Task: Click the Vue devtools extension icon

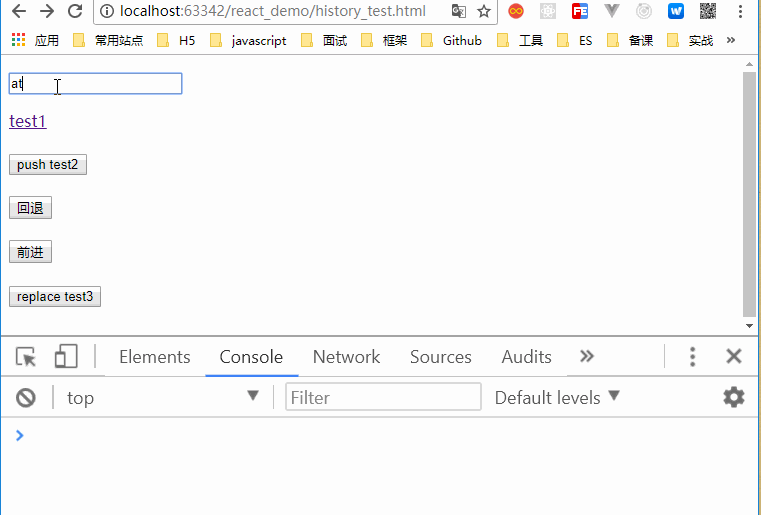Action: [x=612, y=12]
